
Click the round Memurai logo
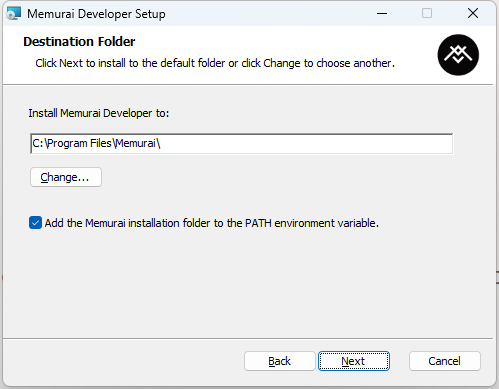(458, 55)
